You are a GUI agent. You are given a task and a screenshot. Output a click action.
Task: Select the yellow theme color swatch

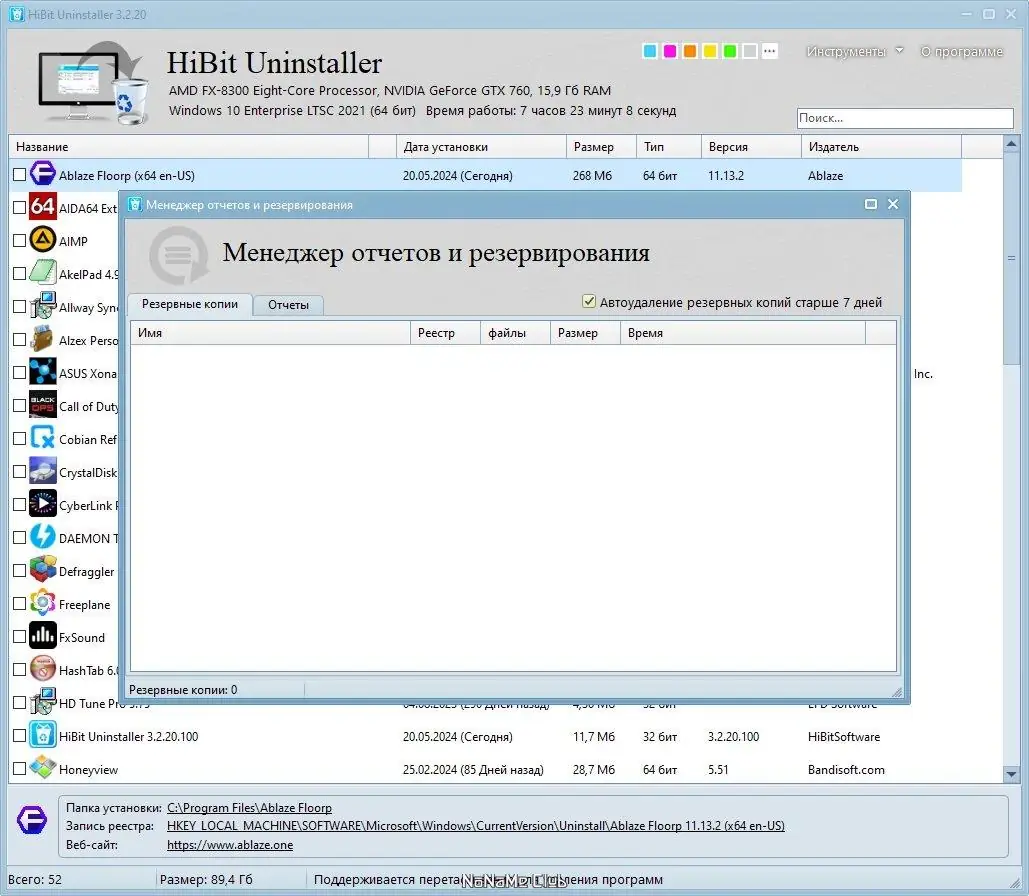click(709, 51)
